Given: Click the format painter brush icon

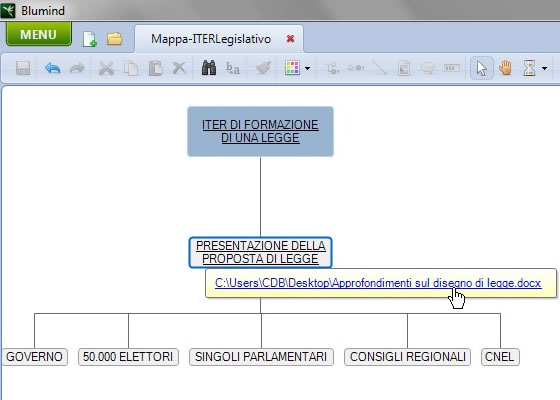Looking at the screenshot, I should coord(263,68).
